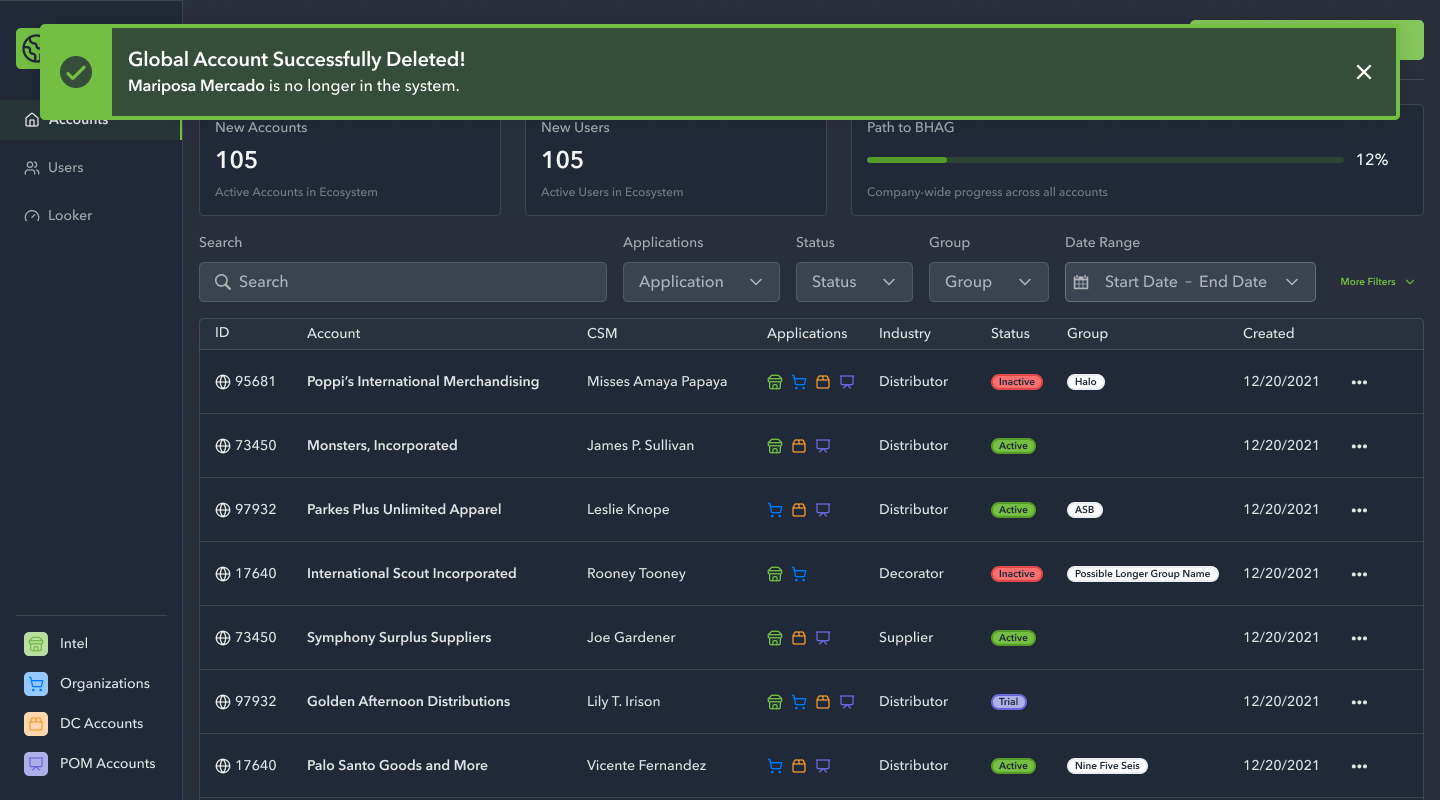The height and width of the screenshot is (800, 1440).
Task: Click the orange DC Accounts box icon
Action: pos(36,724)
